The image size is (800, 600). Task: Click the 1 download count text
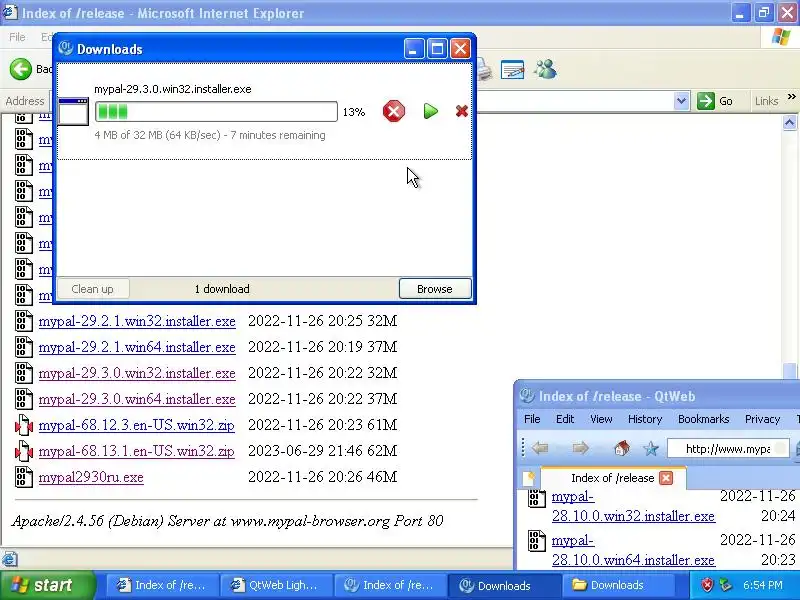coord(222,289)
